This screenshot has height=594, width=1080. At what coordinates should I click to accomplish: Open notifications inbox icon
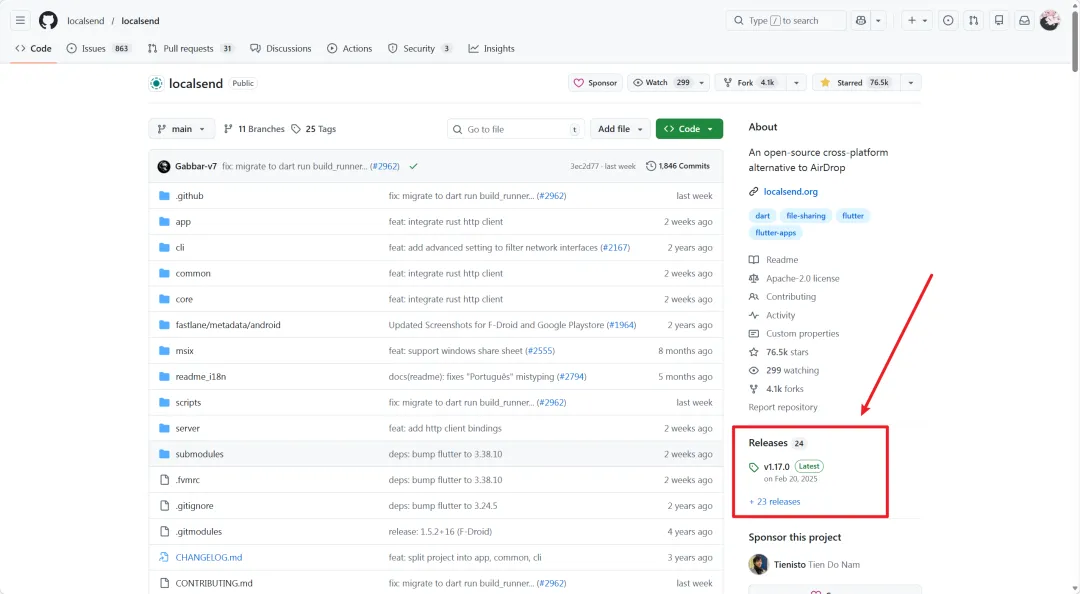coord(1024,21)
